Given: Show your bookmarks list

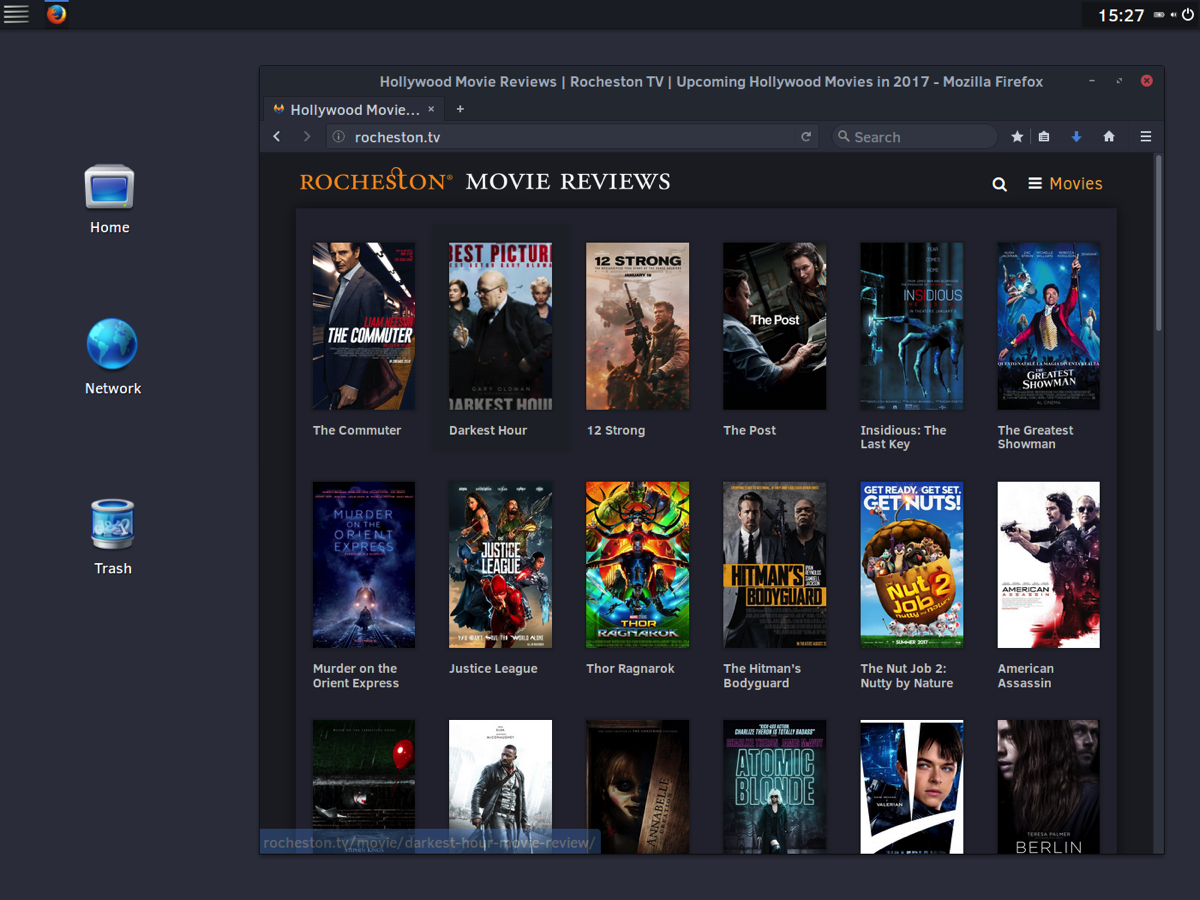Looking at the screenshot, I should tap(1044, 137).
